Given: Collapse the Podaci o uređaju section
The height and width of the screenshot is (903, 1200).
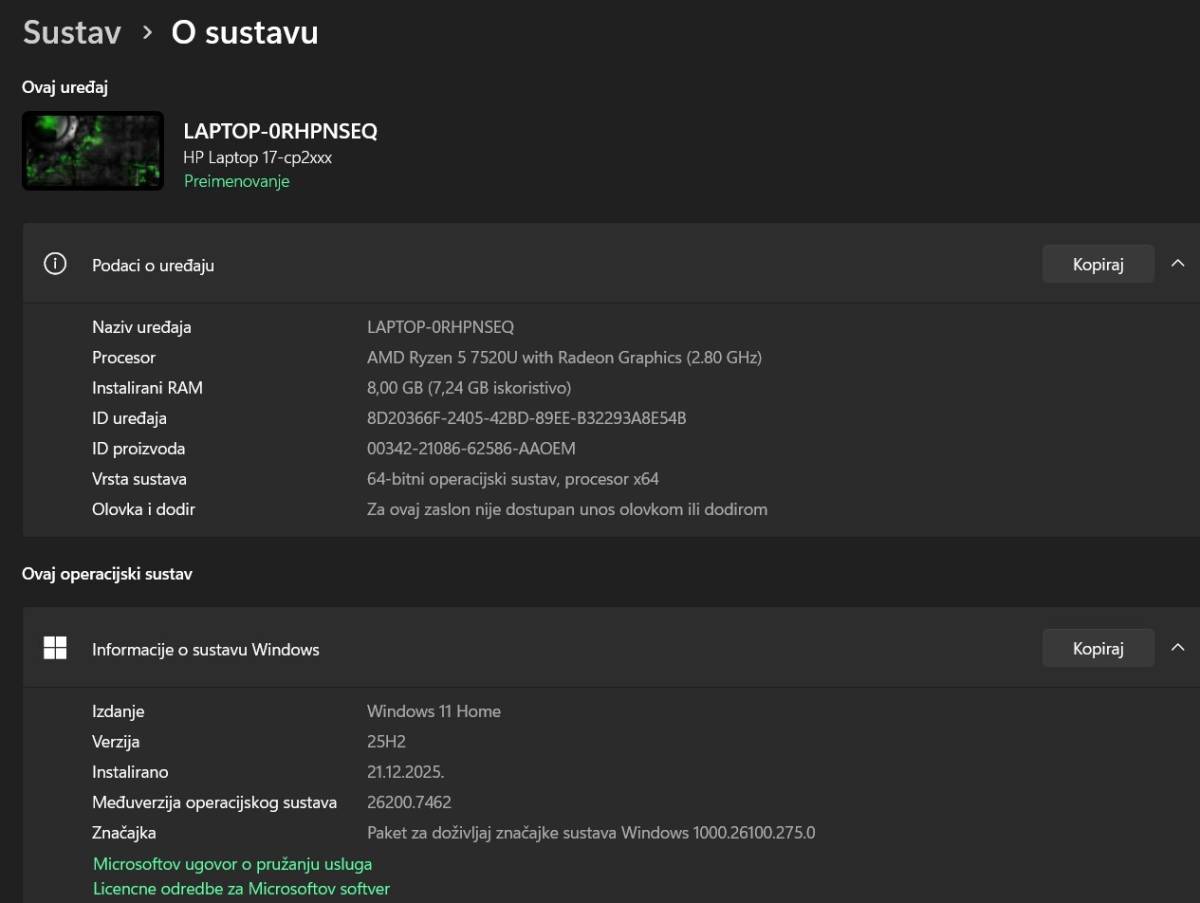Looking at the screenshot, I should pyautogui.click(x=1176, y=264).
